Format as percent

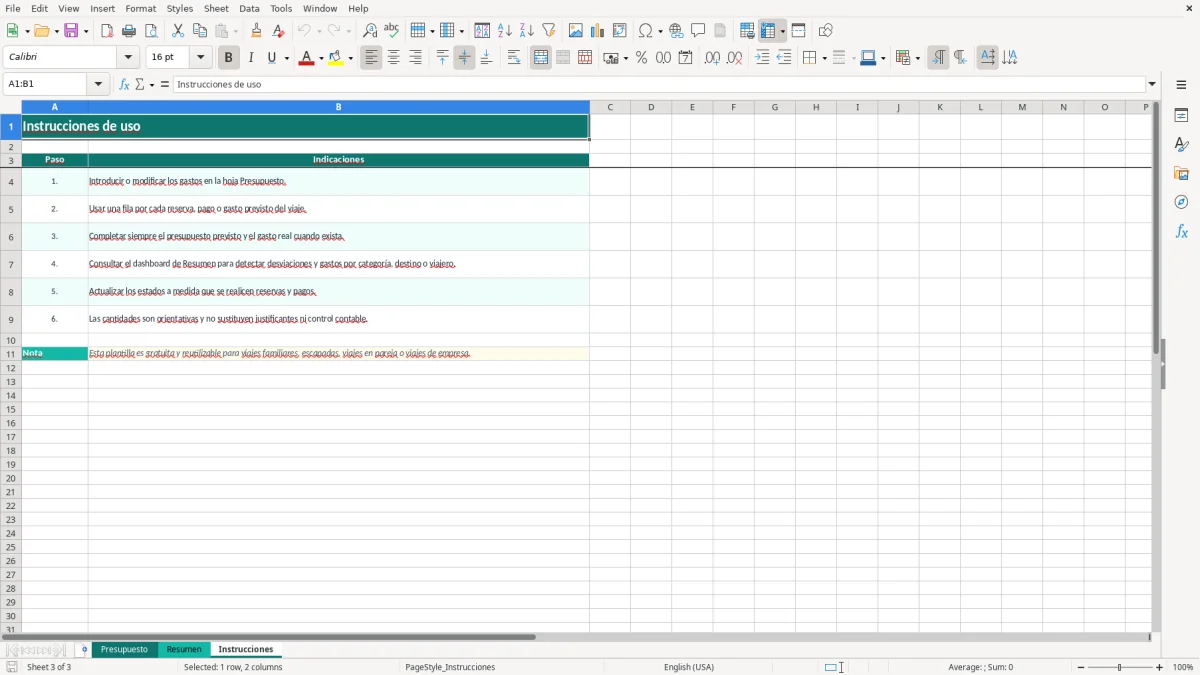[x=642, y=58]
